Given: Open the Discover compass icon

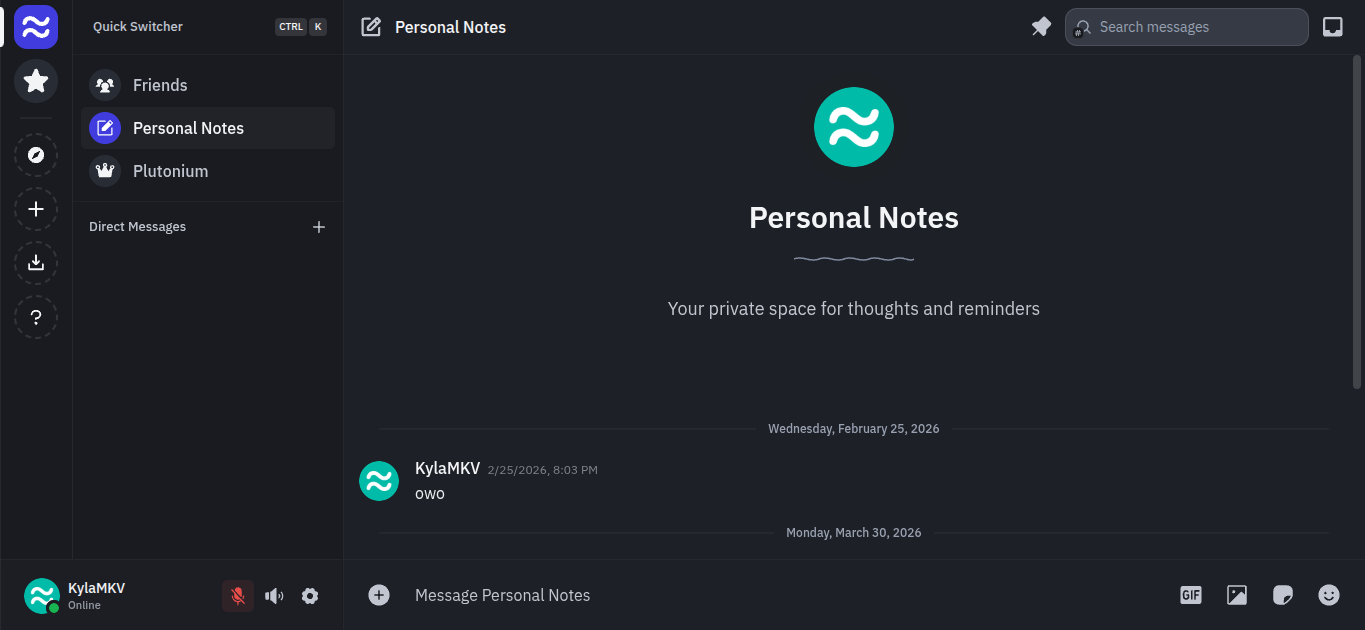Looking at the screenshot, I should click(x=36, y=155).
